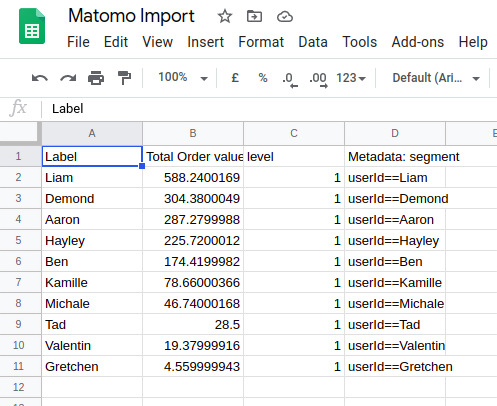Select column C header
This screenshot has height=406, width=497.
pyautogui.click(x=294, y=133)
